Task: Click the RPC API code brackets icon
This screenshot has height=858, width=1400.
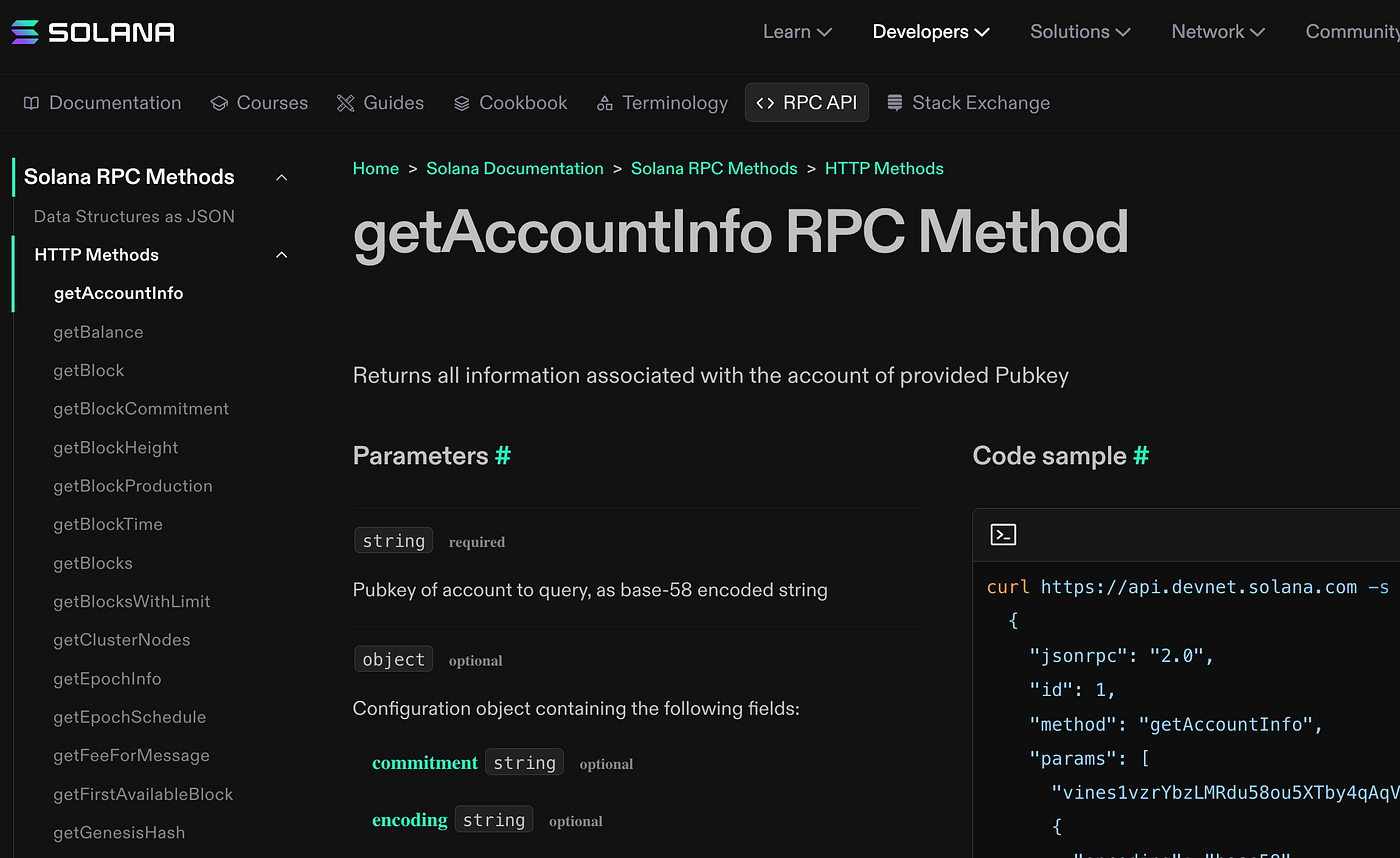Action: tap(765, 103)
